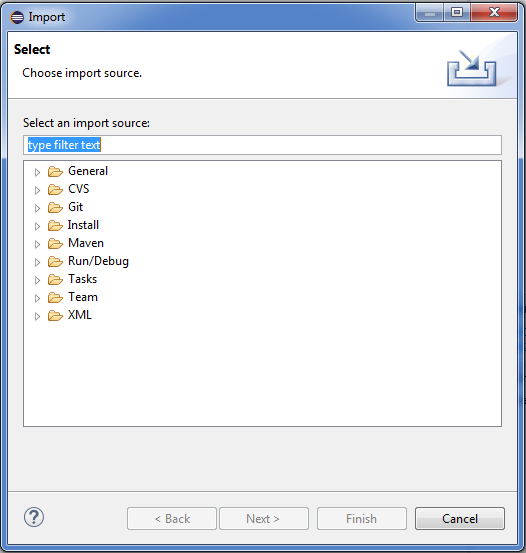Close the Import dialog with X
This screenshot has height=553, width=526.
point(494,13)
